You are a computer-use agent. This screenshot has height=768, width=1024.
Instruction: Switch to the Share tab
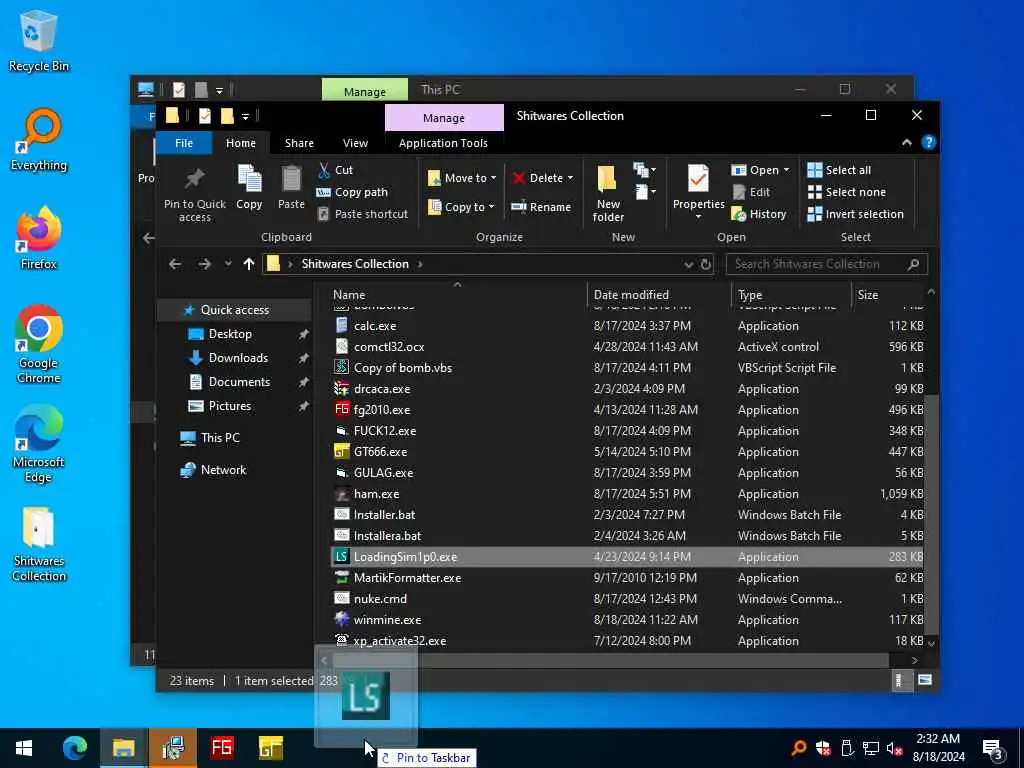[299, 142]
